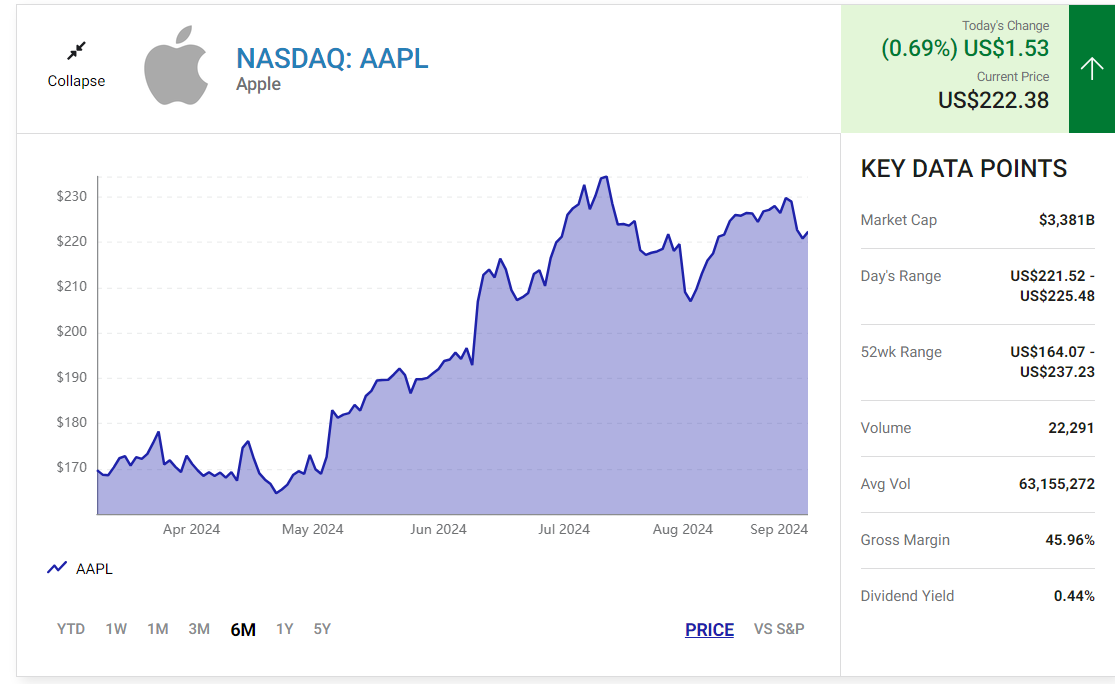The height and width of the screenshot is (684, 1115).
Task: Click the AAPL legend line icon
Action: point(57,567)
